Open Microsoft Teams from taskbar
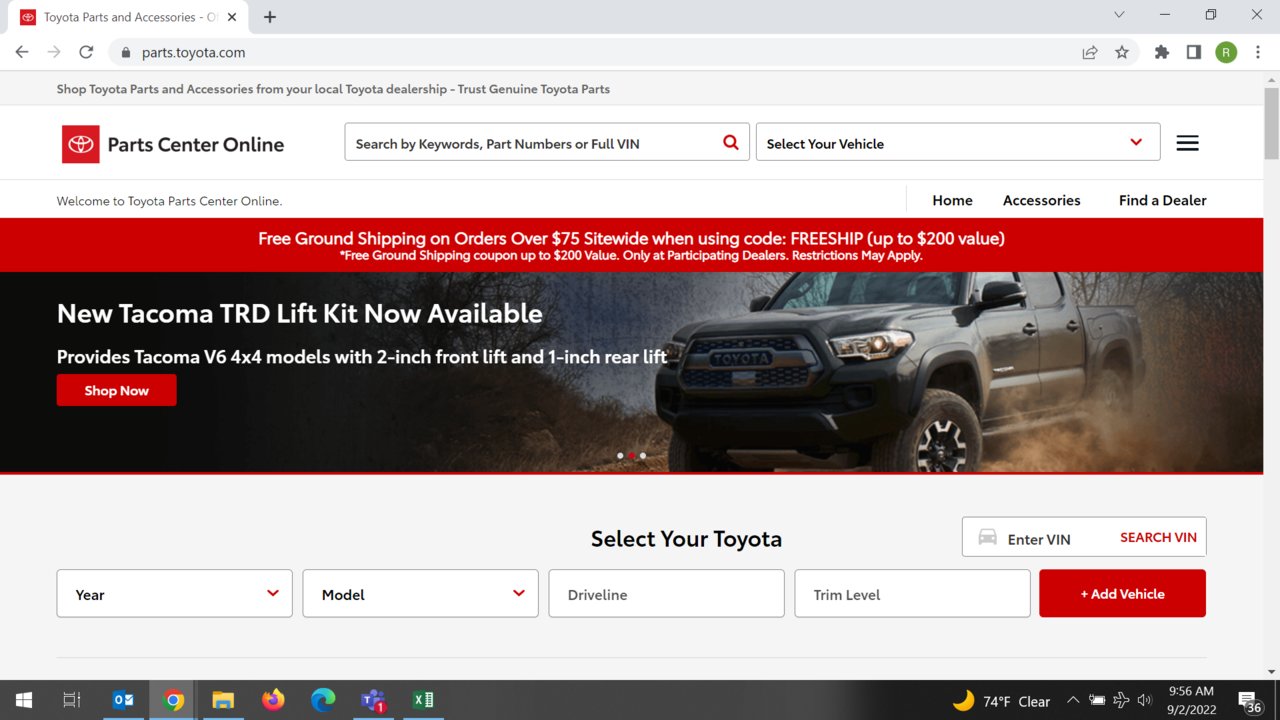Image resolution: width=1280 pixels, height=720 pixels. 373,700
